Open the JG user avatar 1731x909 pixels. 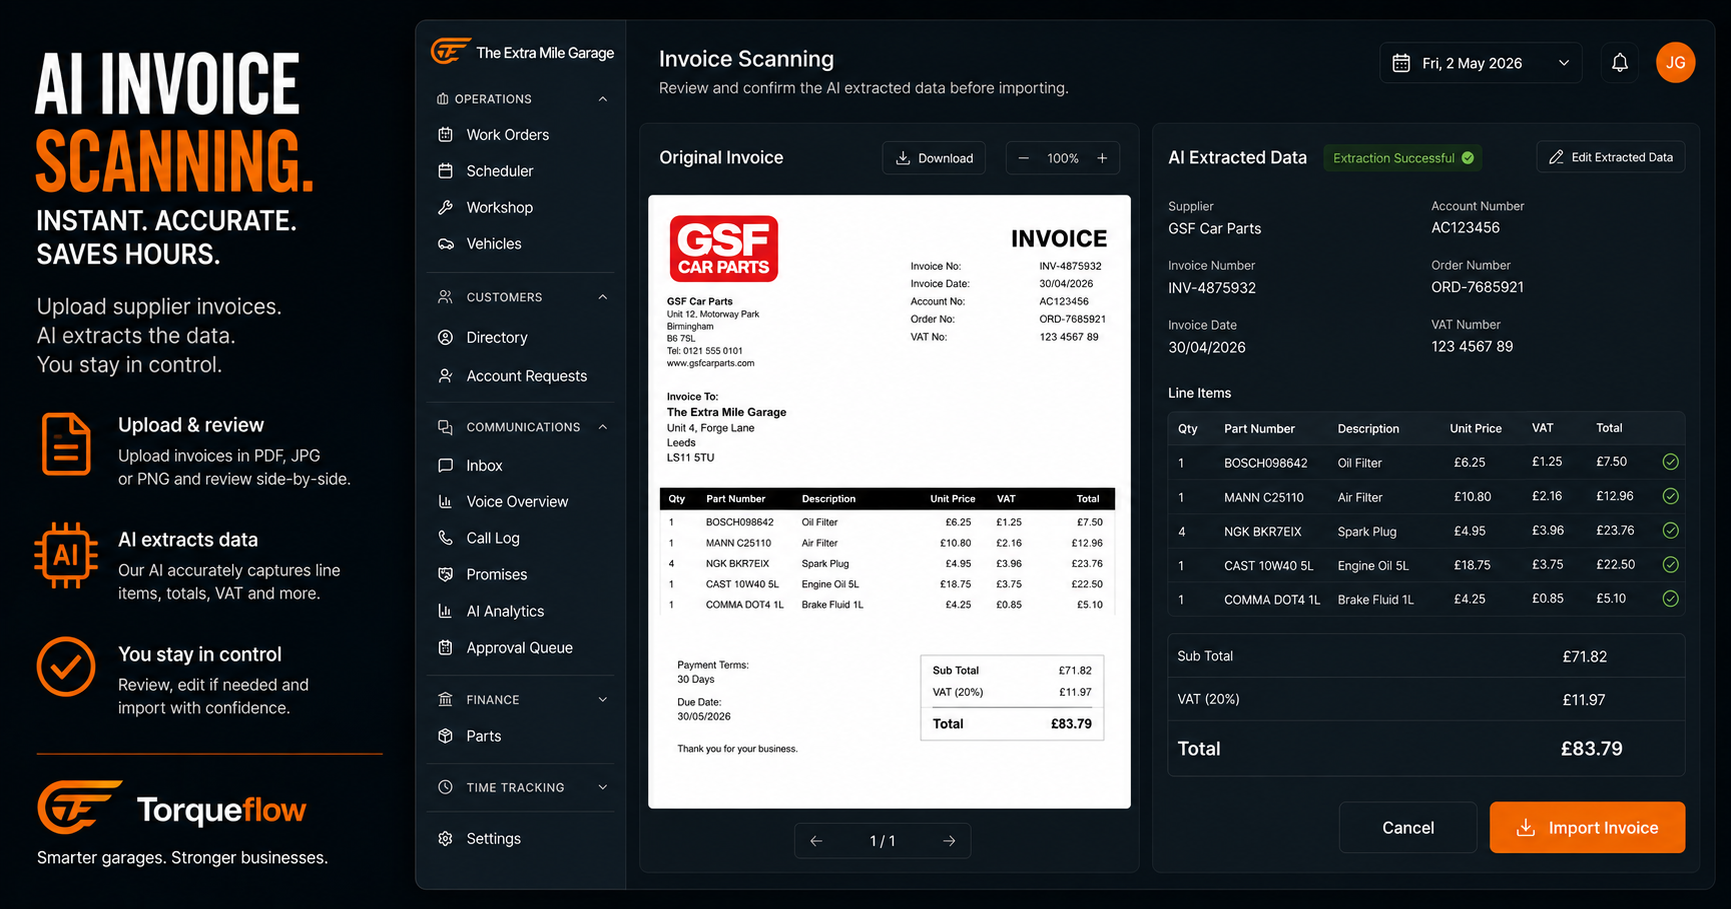[x=1675, y=62]
